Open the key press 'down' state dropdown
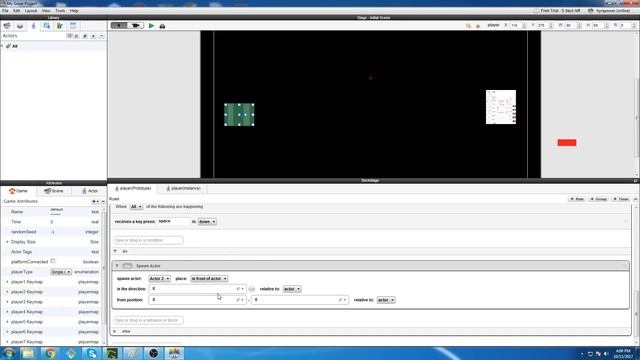Image resolution: width=640 pixels, height=360 pixels. 207,222
